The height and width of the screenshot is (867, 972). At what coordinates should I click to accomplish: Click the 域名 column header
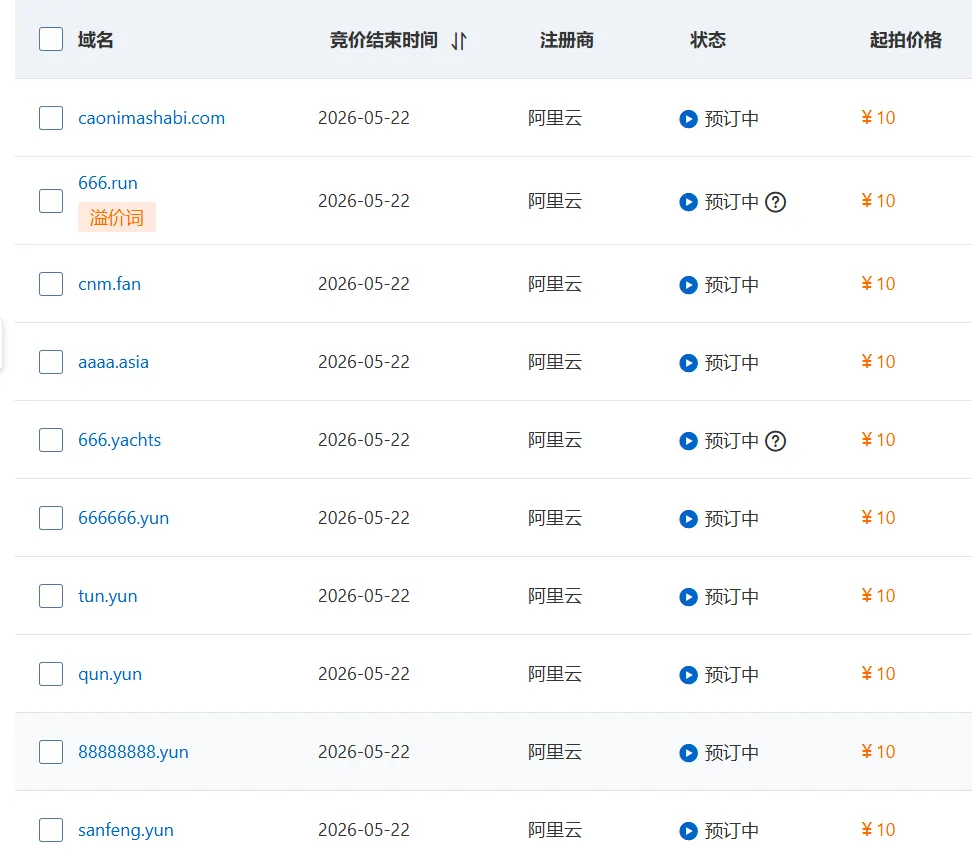point(95,40)
